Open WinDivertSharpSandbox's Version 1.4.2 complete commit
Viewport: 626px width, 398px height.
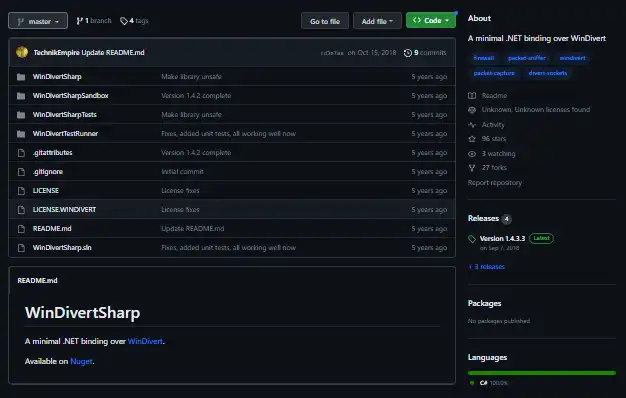click(x=196, y=96)
